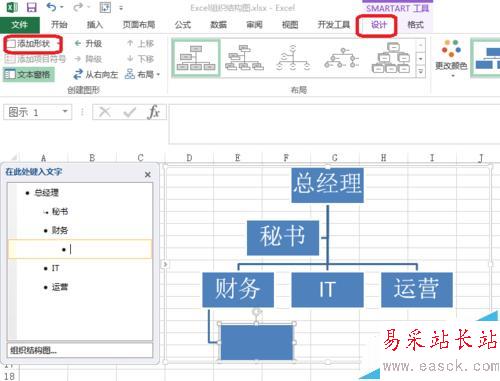Viewport: 500px width, 381px height.
Task: Close the text pane with X
Action: pos(148,174)
